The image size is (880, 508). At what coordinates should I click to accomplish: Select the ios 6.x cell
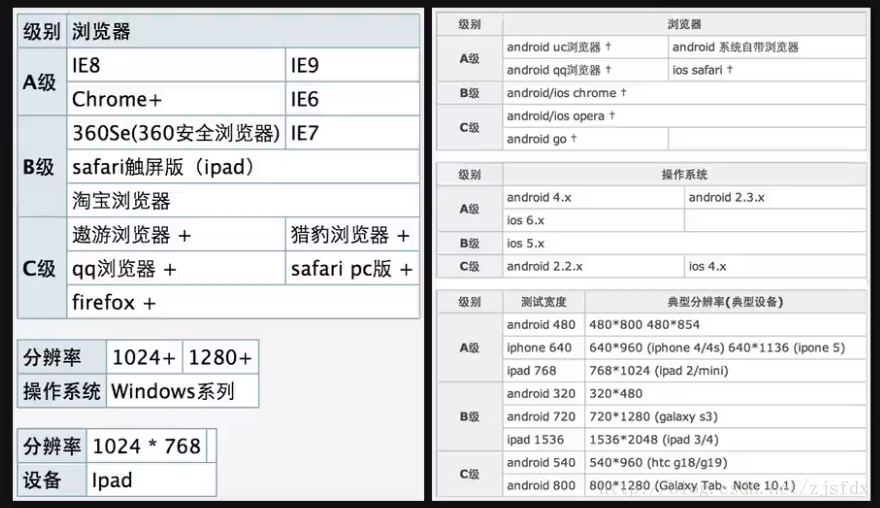coord(593,221)
